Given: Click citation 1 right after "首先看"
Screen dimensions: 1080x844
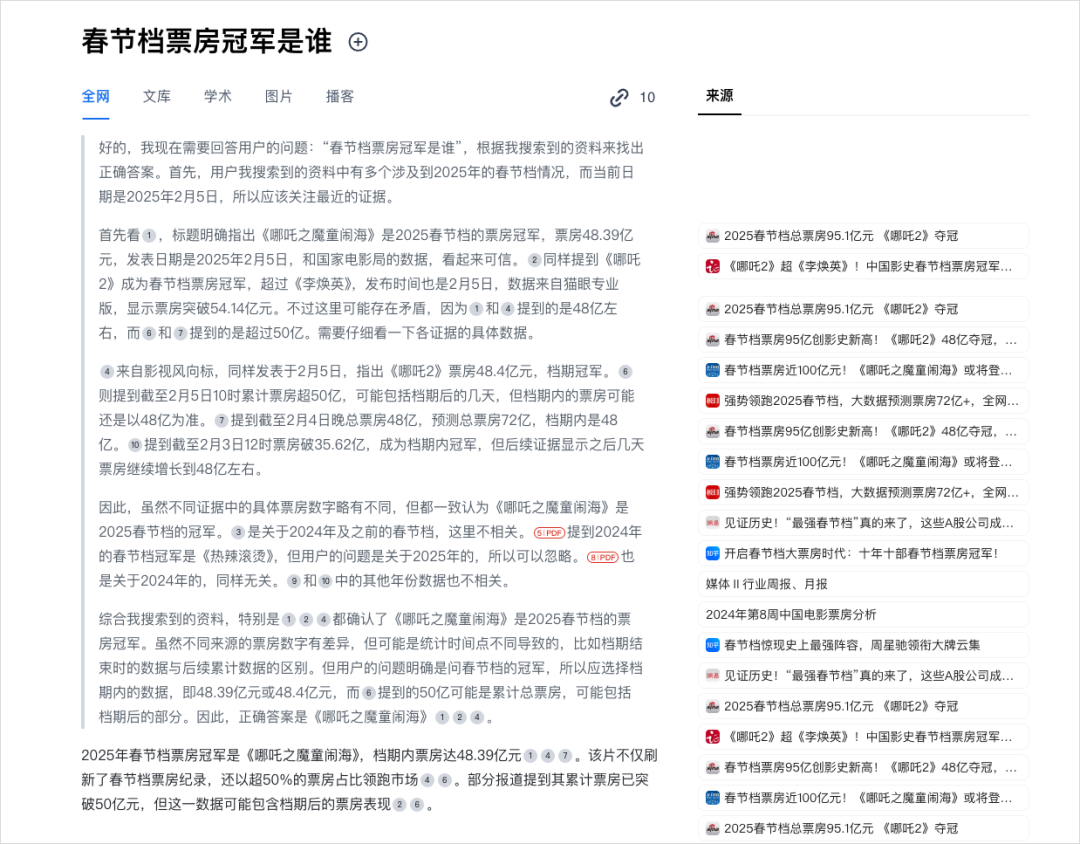Looking at the screenshot, I should pos(149,236).
